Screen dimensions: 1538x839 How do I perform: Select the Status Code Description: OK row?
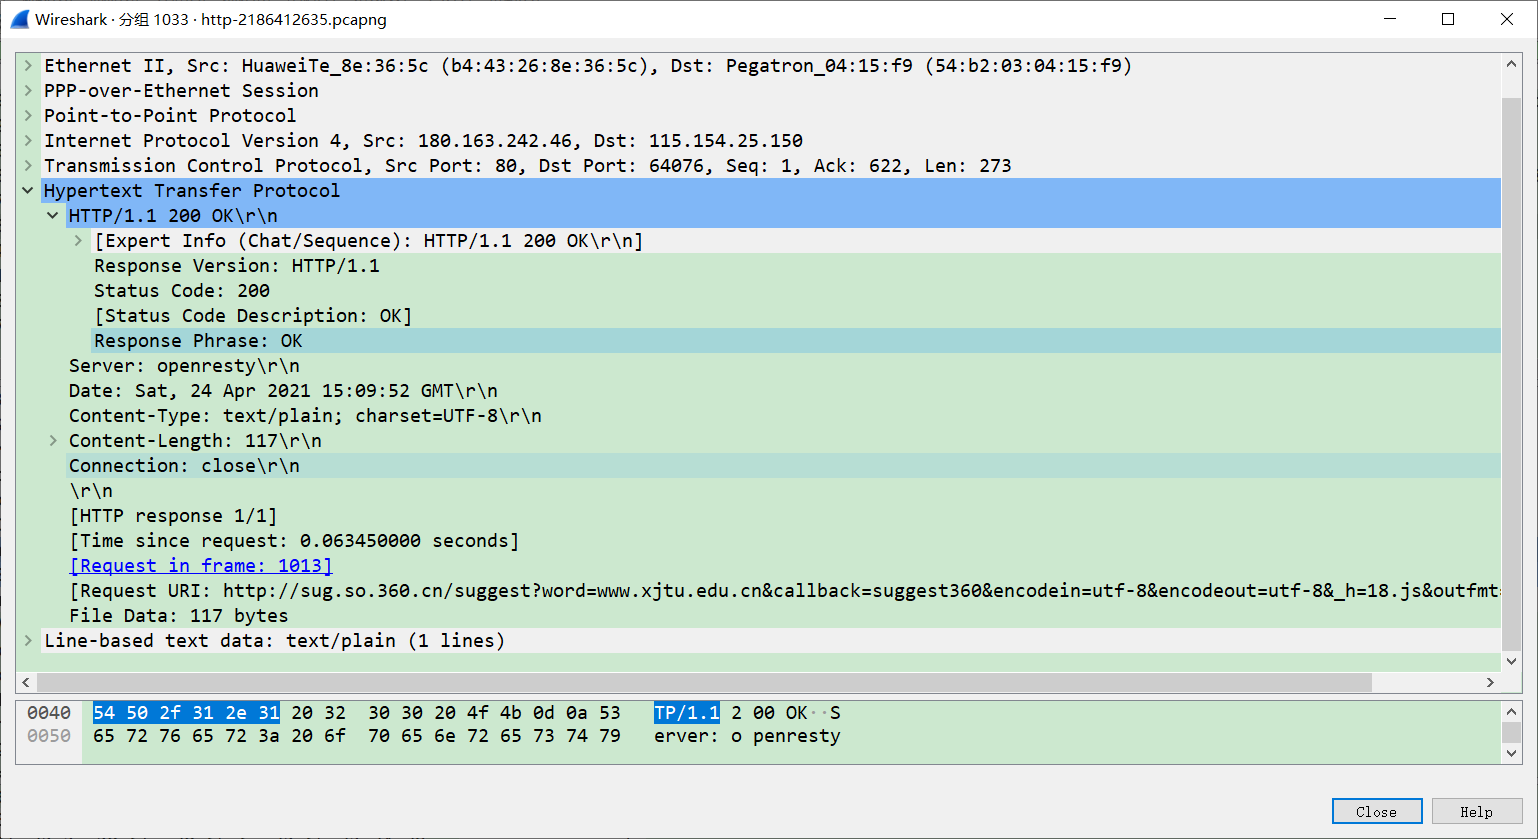point(797,316)
